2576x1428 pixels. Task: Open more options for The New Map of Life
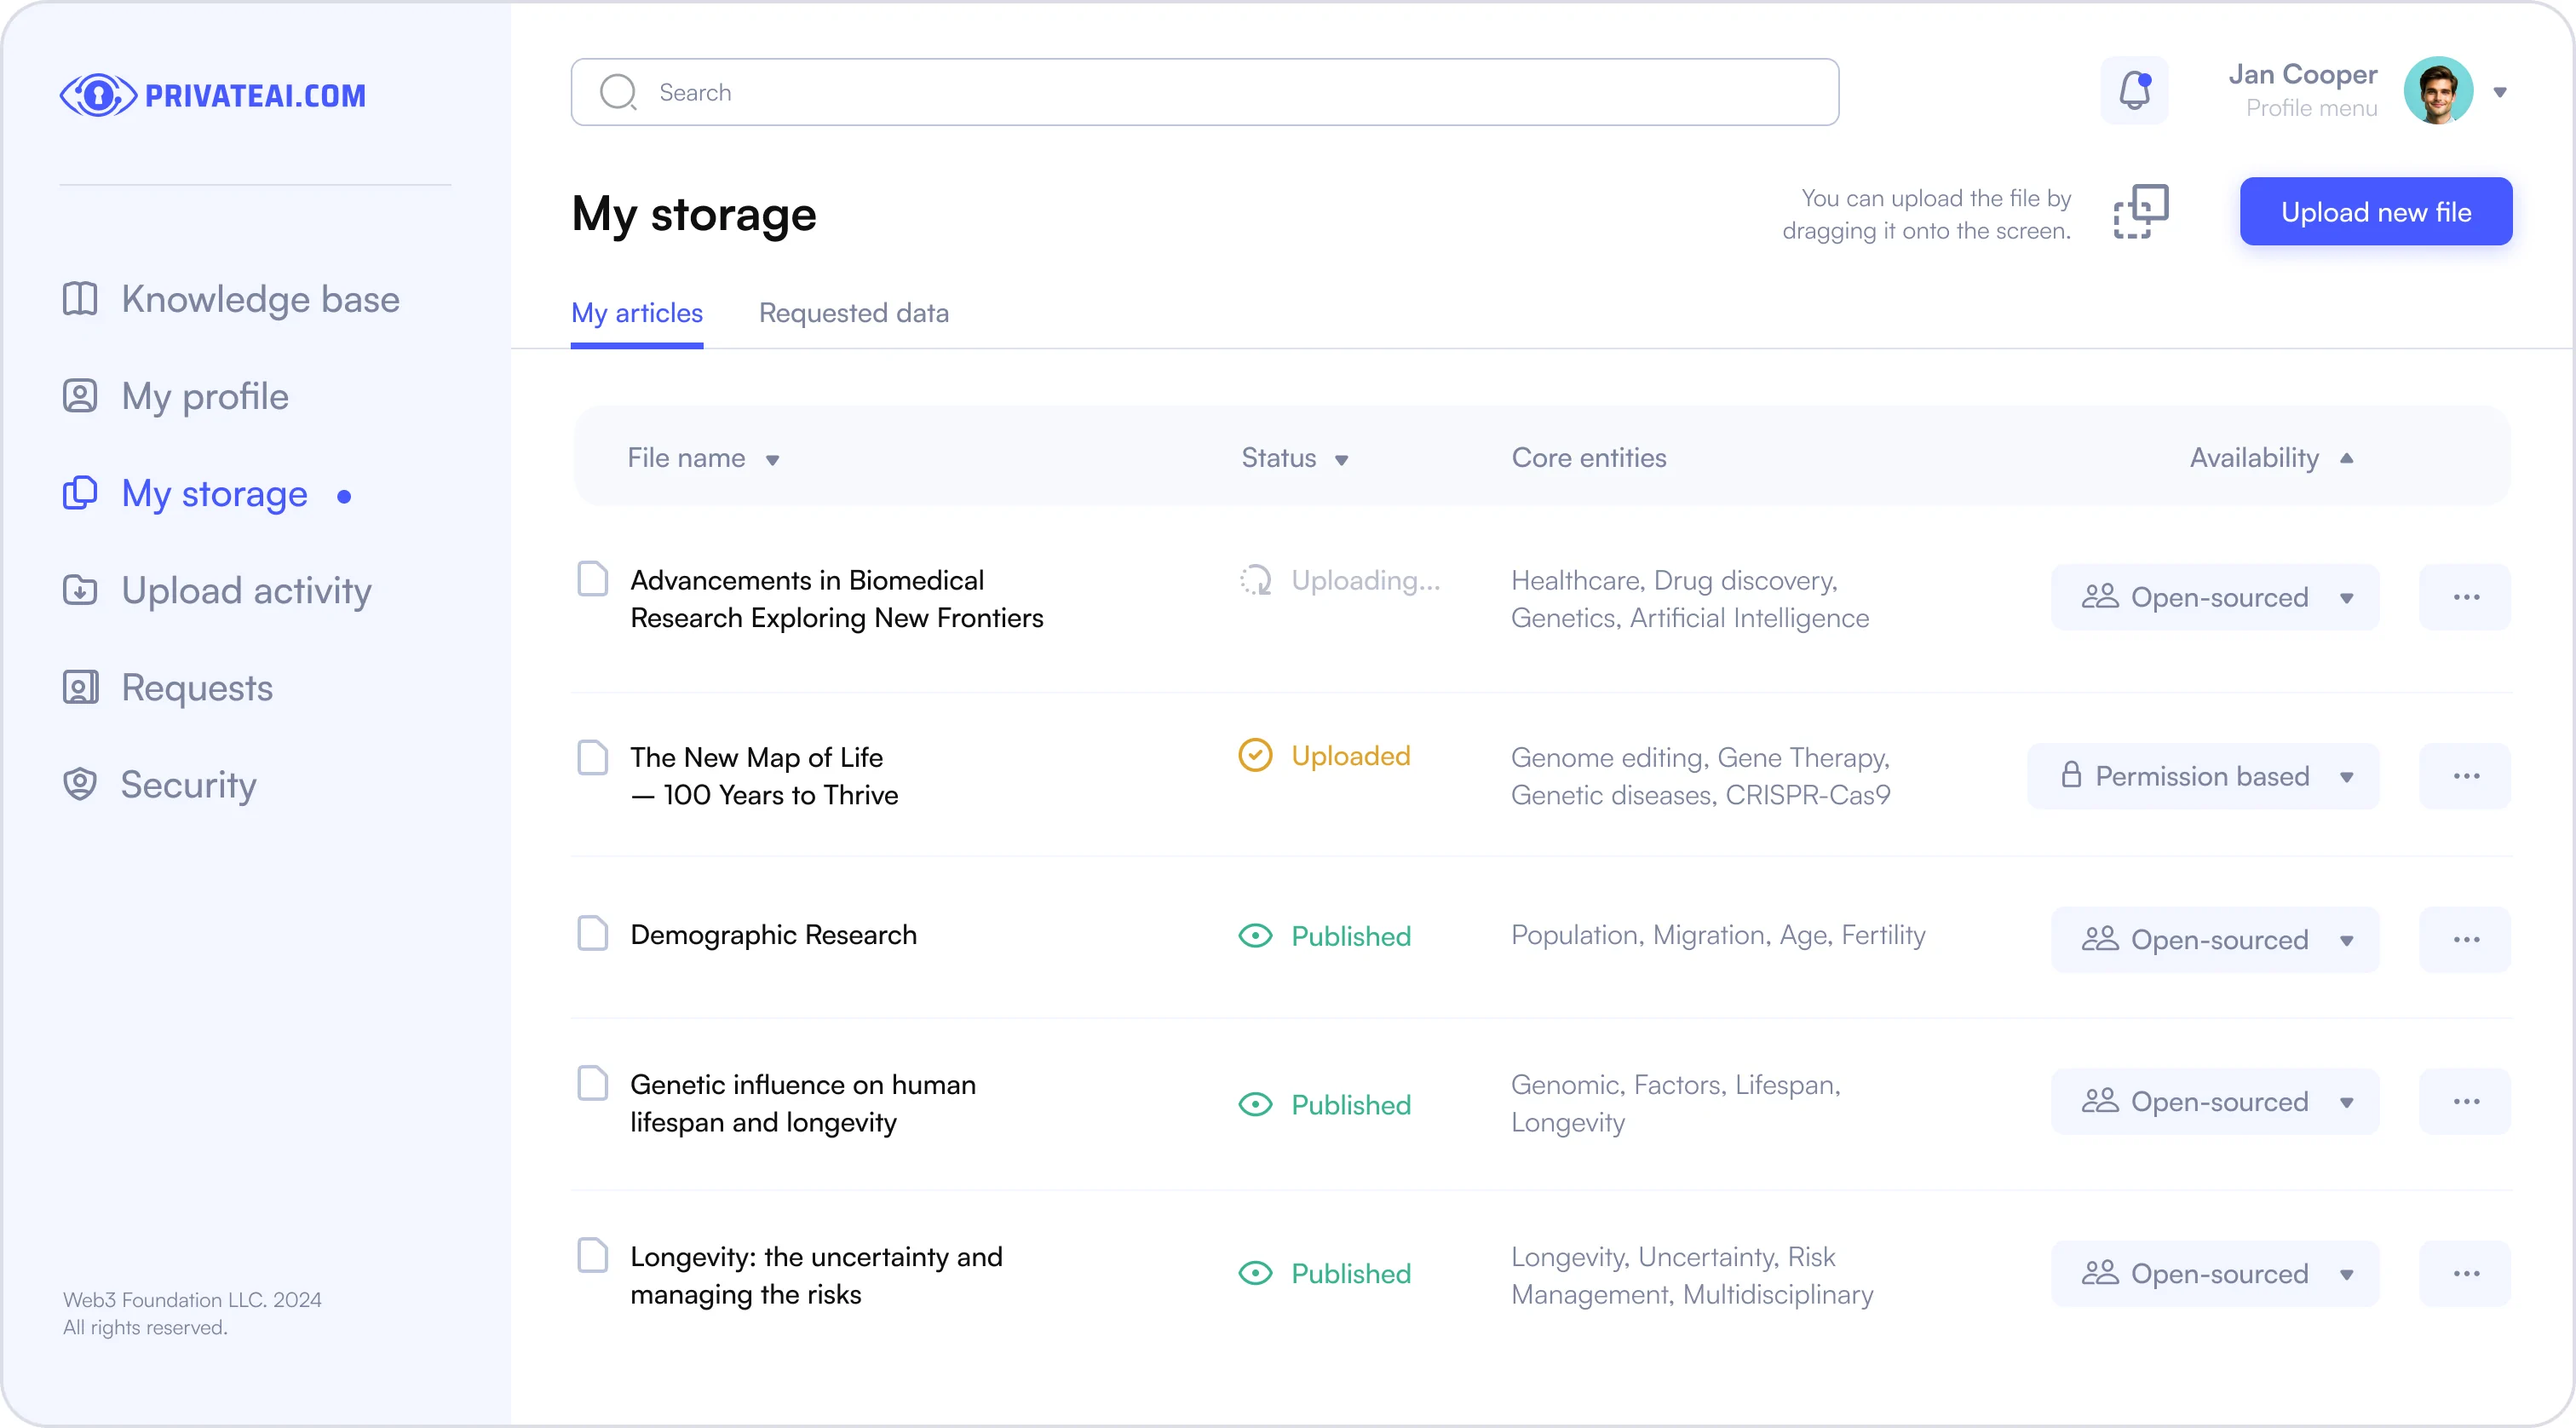click(x=2465, y=776)
